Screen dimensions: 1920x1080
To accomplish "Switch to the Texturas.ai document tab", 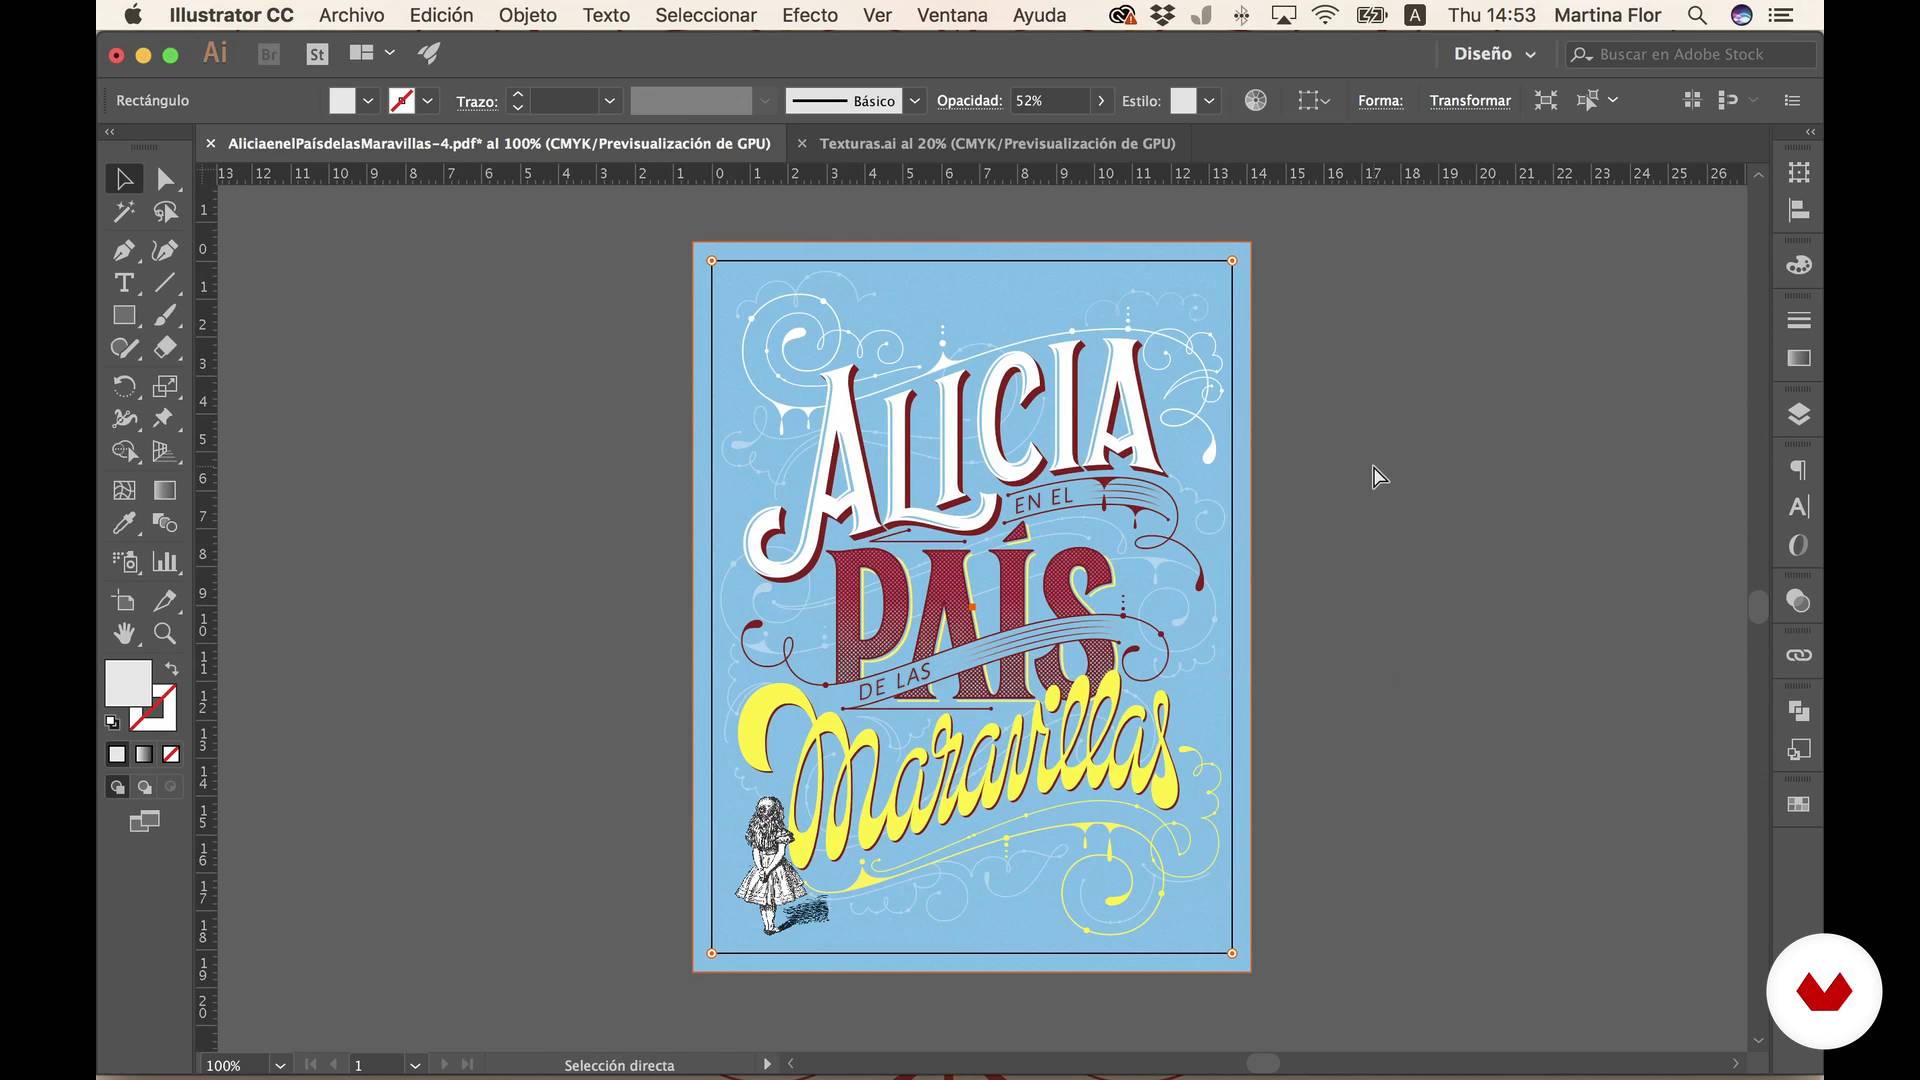I will pos(997,144).
